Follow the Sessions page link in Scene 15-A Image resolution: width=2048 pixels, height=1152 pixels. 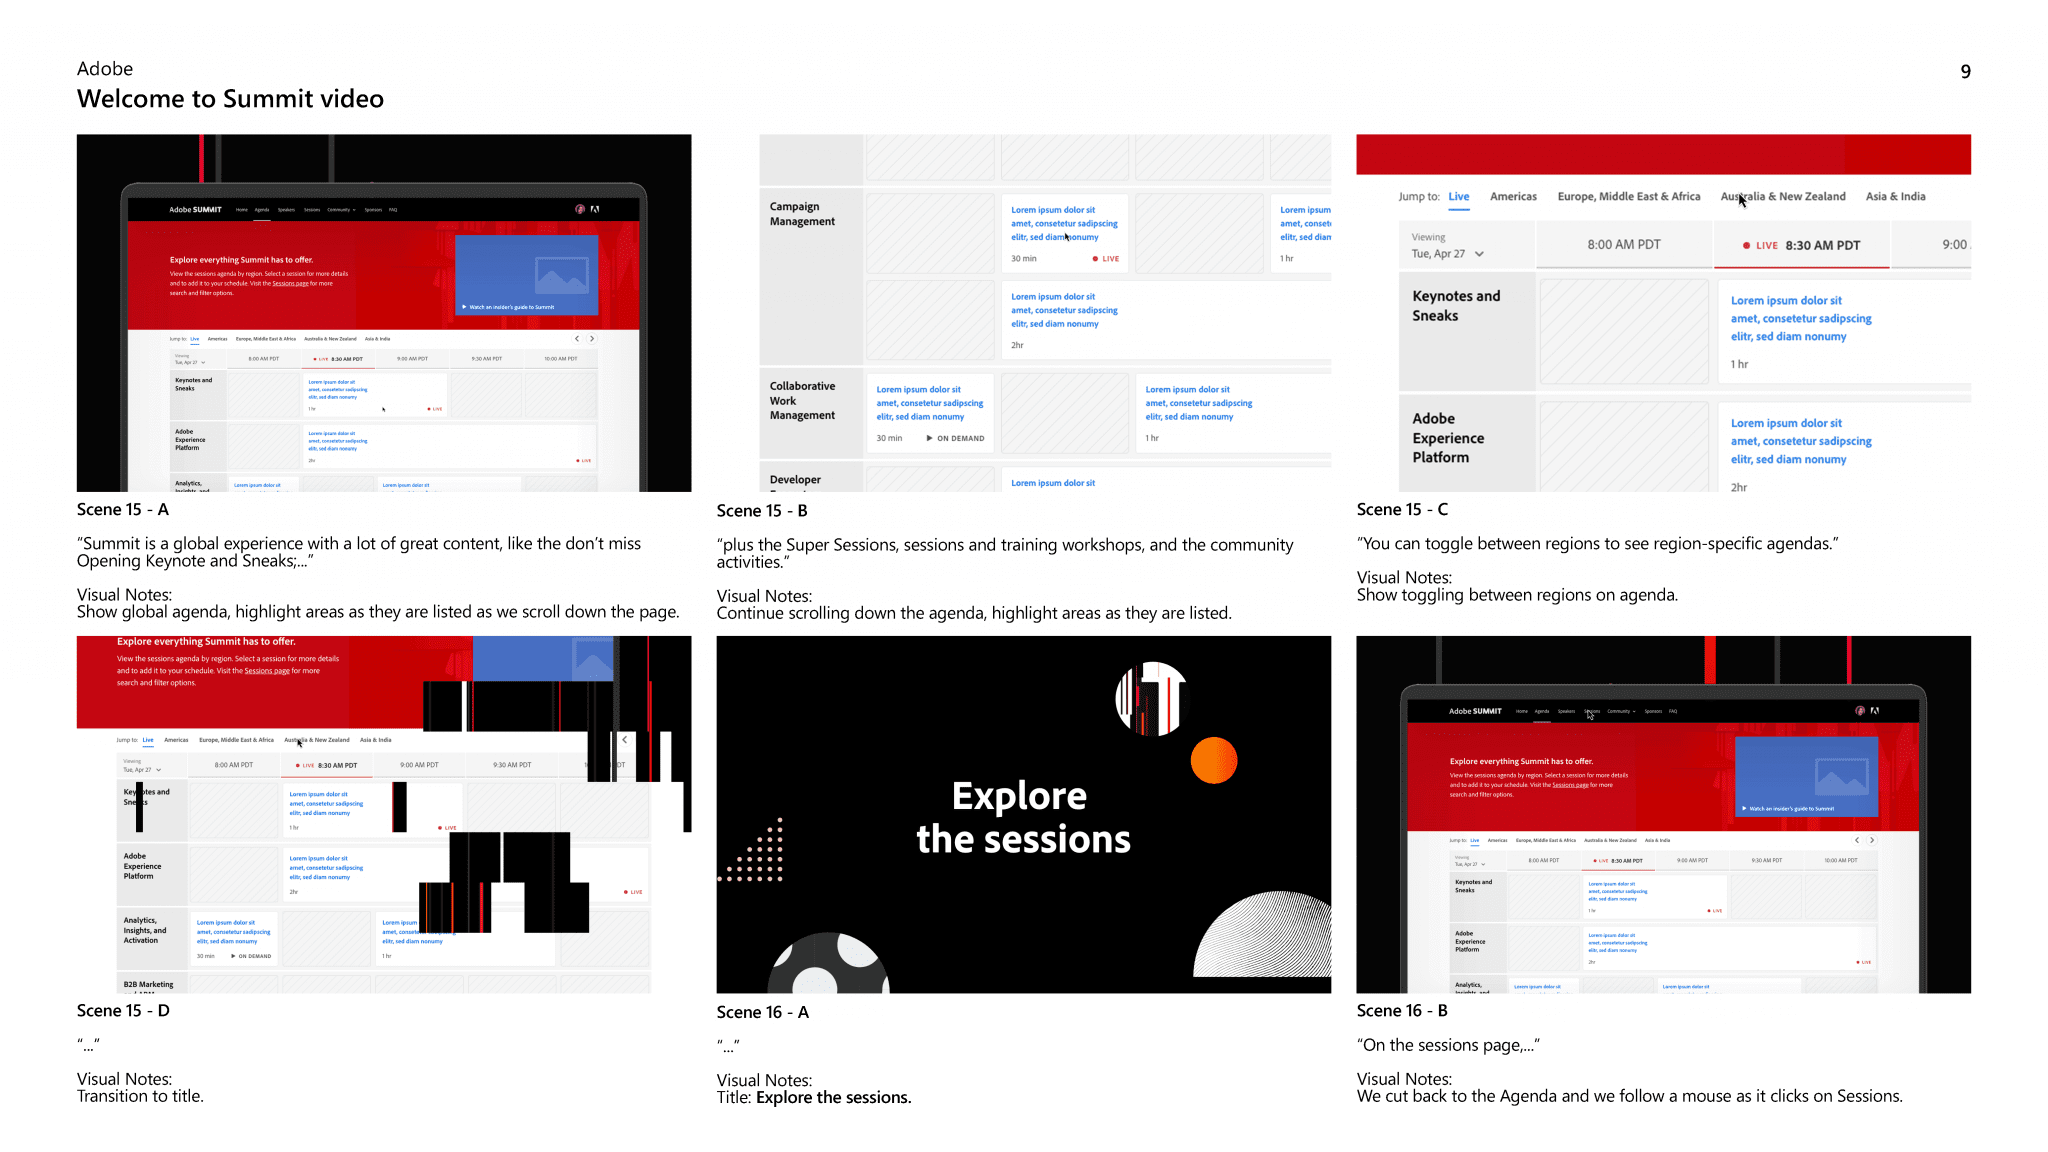tap(290, 284)
